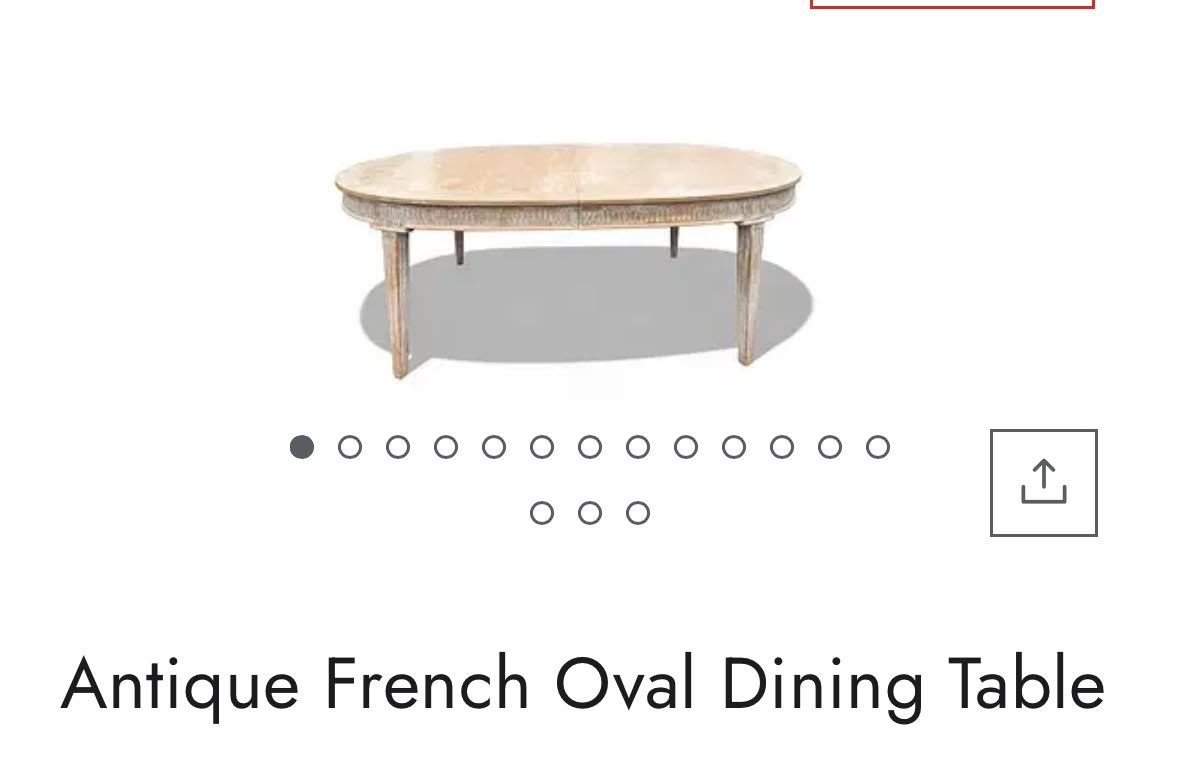Select the eighth carousel dot

point(638,447)
